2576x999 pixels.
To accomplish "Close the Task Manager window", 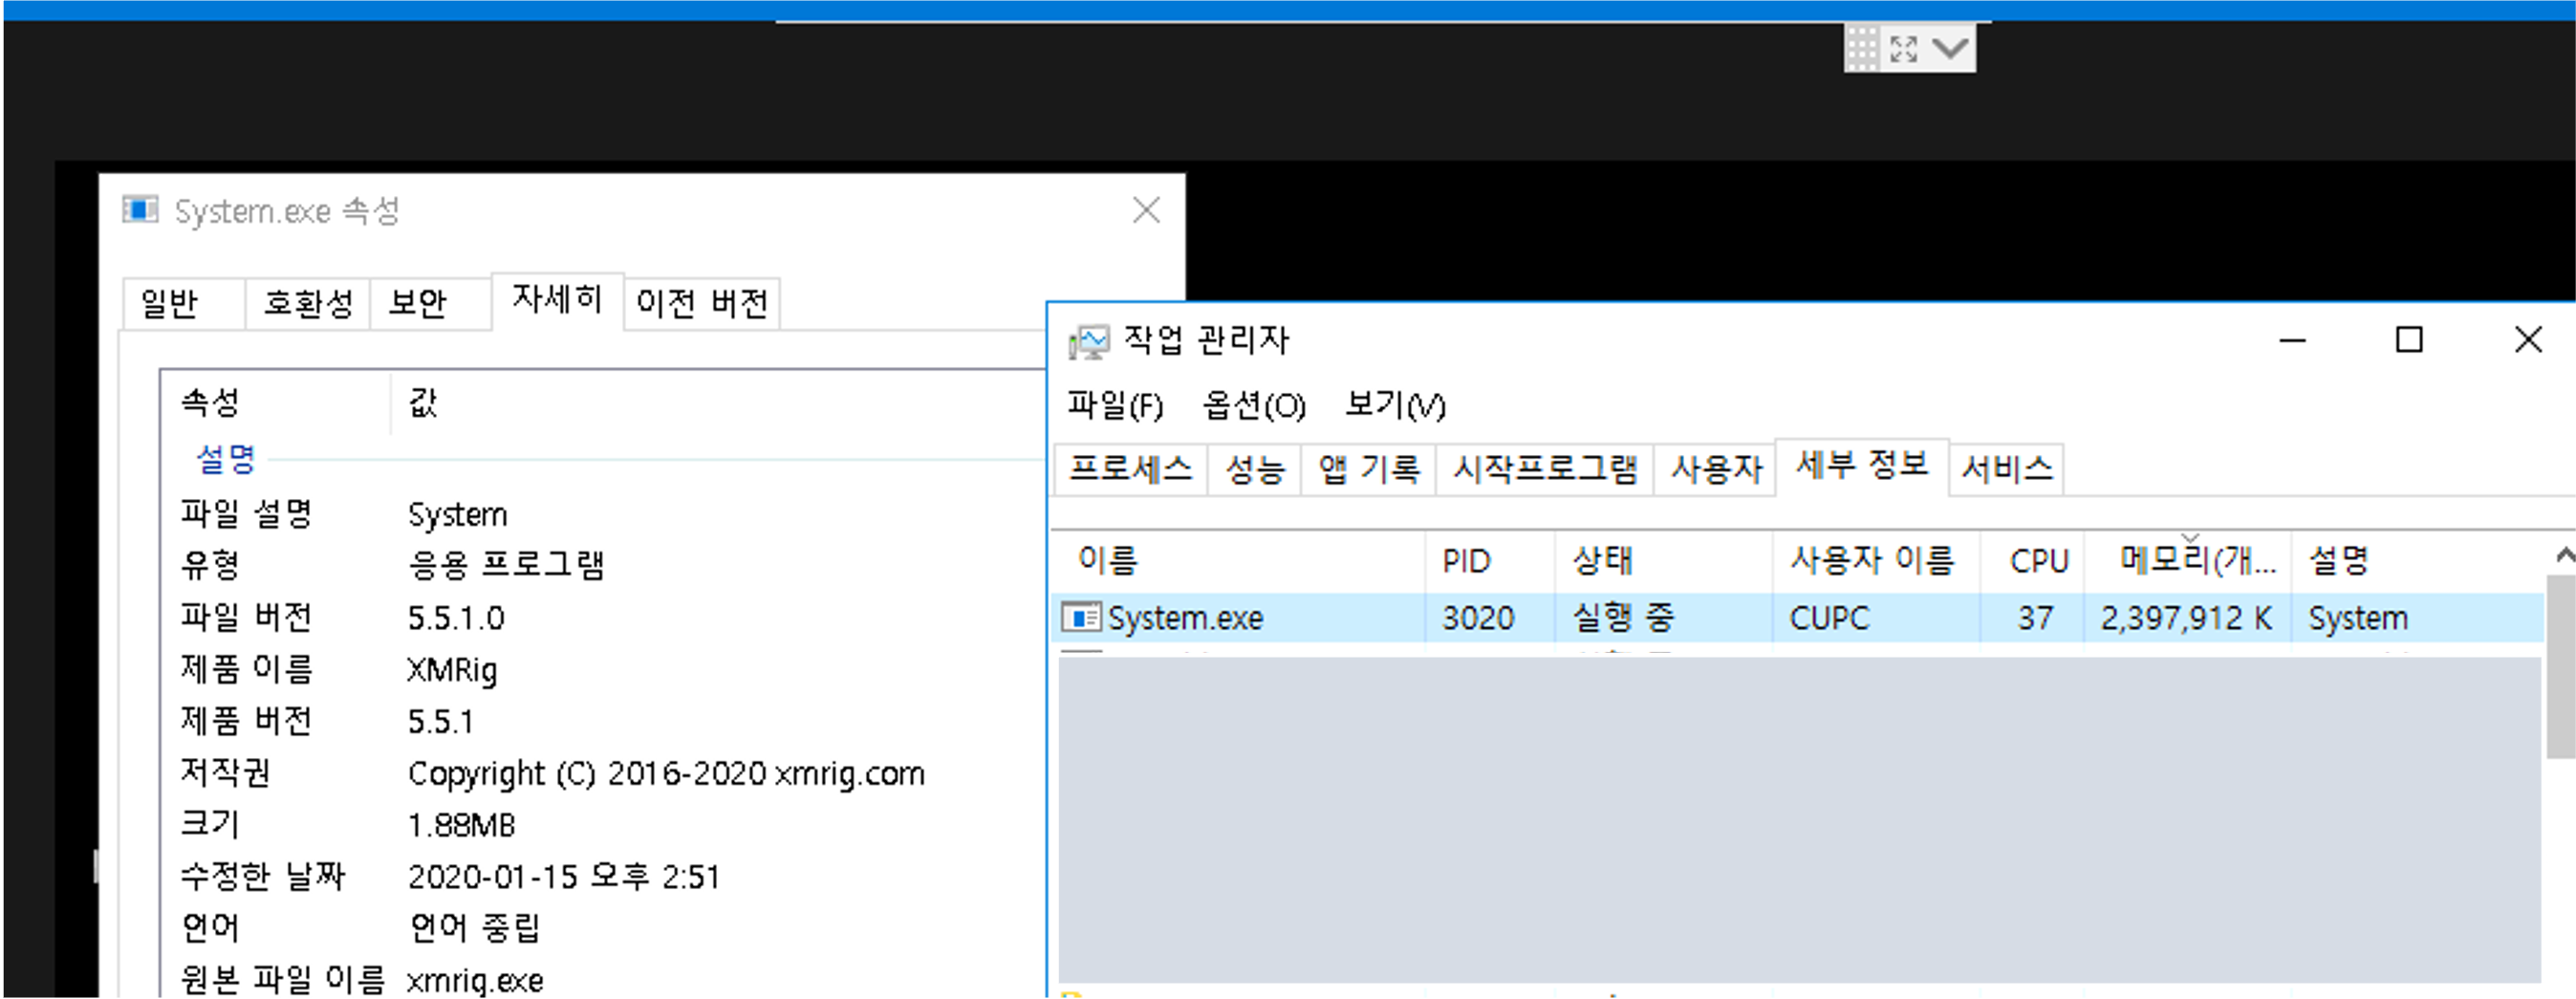I will [2528, 341].
